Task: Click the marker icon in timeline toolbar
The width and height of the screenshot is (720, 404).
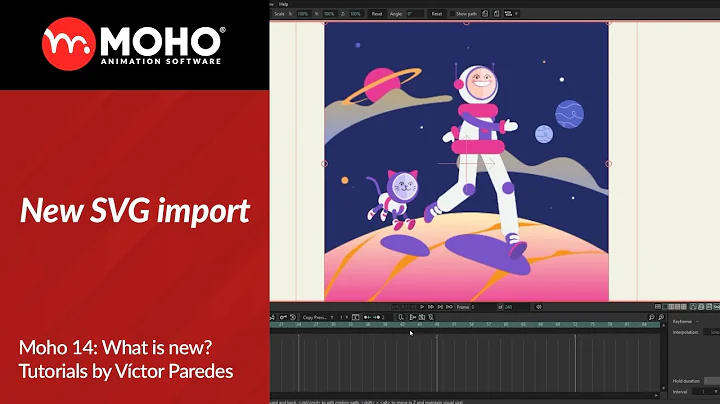Action: point(401,317)
